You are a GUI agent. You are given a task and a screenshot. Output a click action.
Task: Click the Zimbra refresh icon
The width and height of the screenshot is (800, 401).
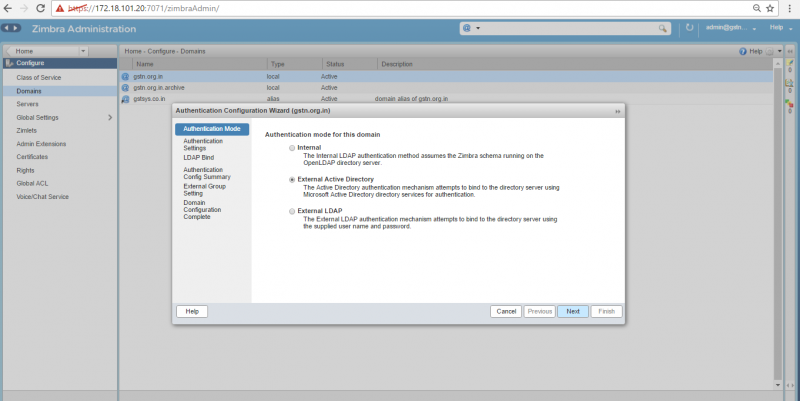click(x=689, y=28)
